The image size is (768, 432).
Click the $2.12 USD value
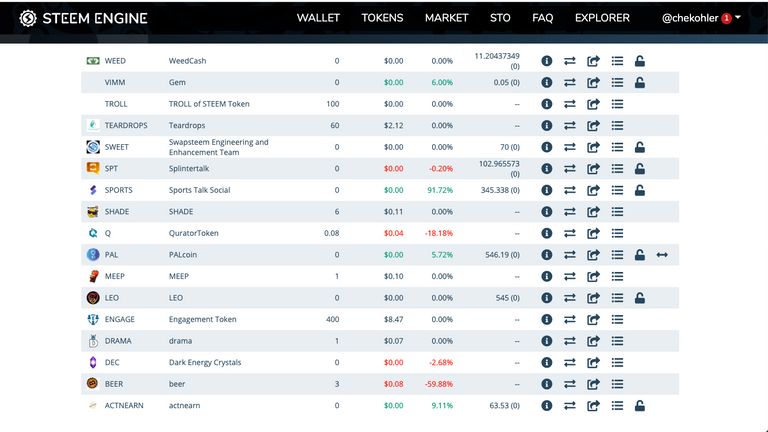[x=393, y=125]
